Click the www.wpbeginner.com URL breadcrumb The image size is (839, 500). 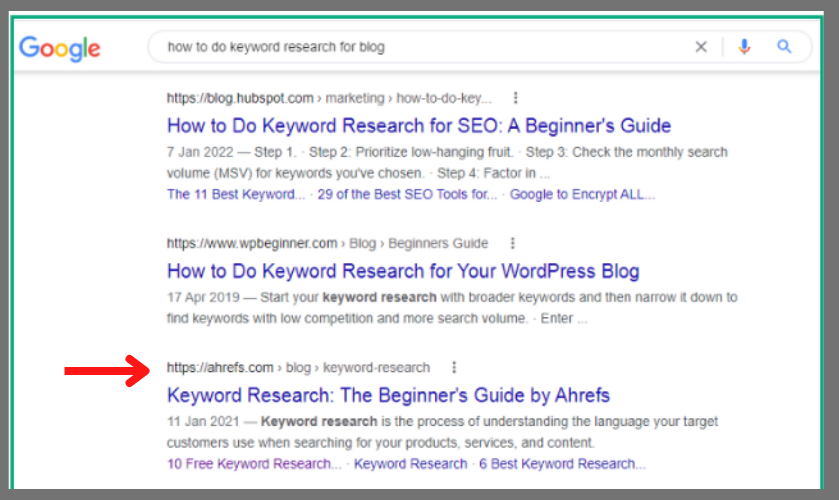[x=327, y=244]
